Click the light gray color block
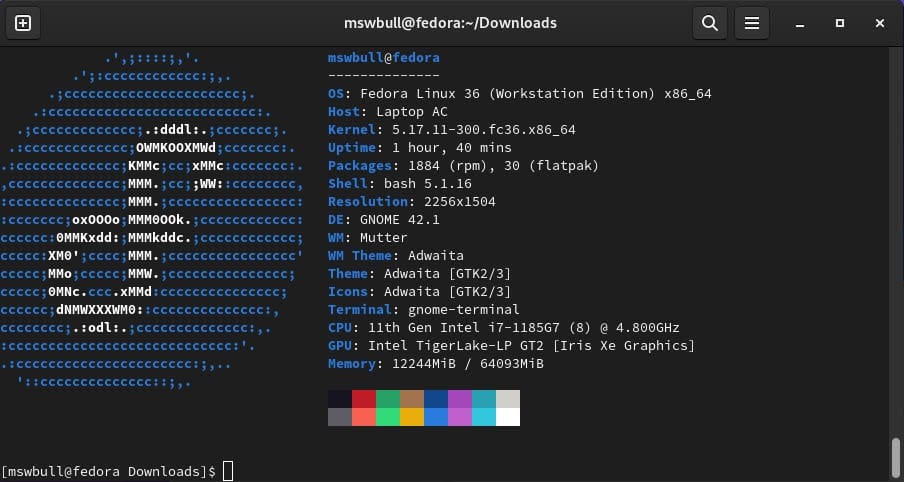 [x=508, y=399]
